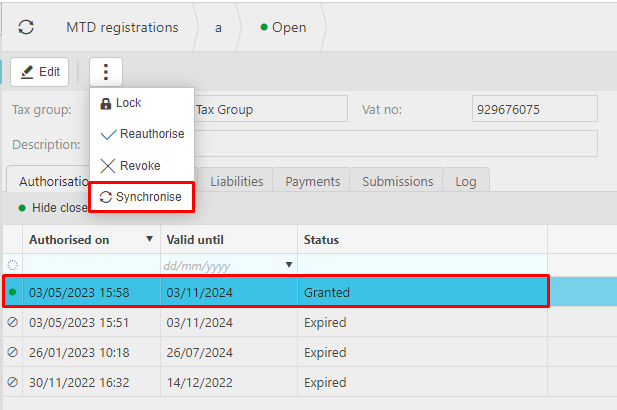Choose Synchronise from the dropdown menu

(142, 197)
